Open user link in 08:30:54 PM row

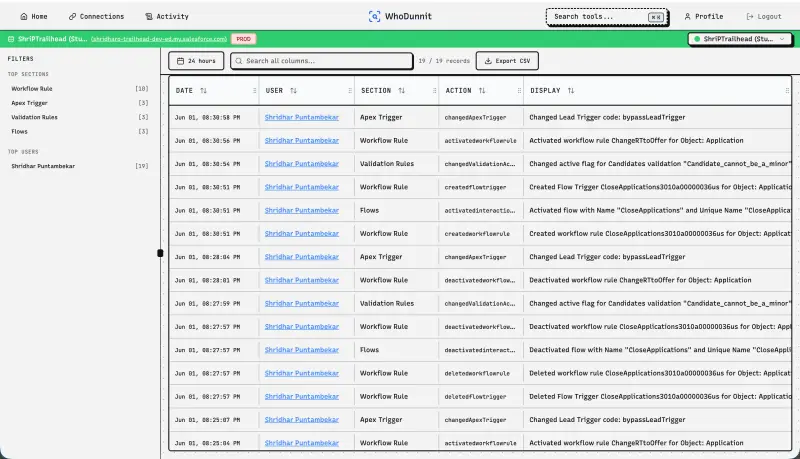tap(302, 164)
